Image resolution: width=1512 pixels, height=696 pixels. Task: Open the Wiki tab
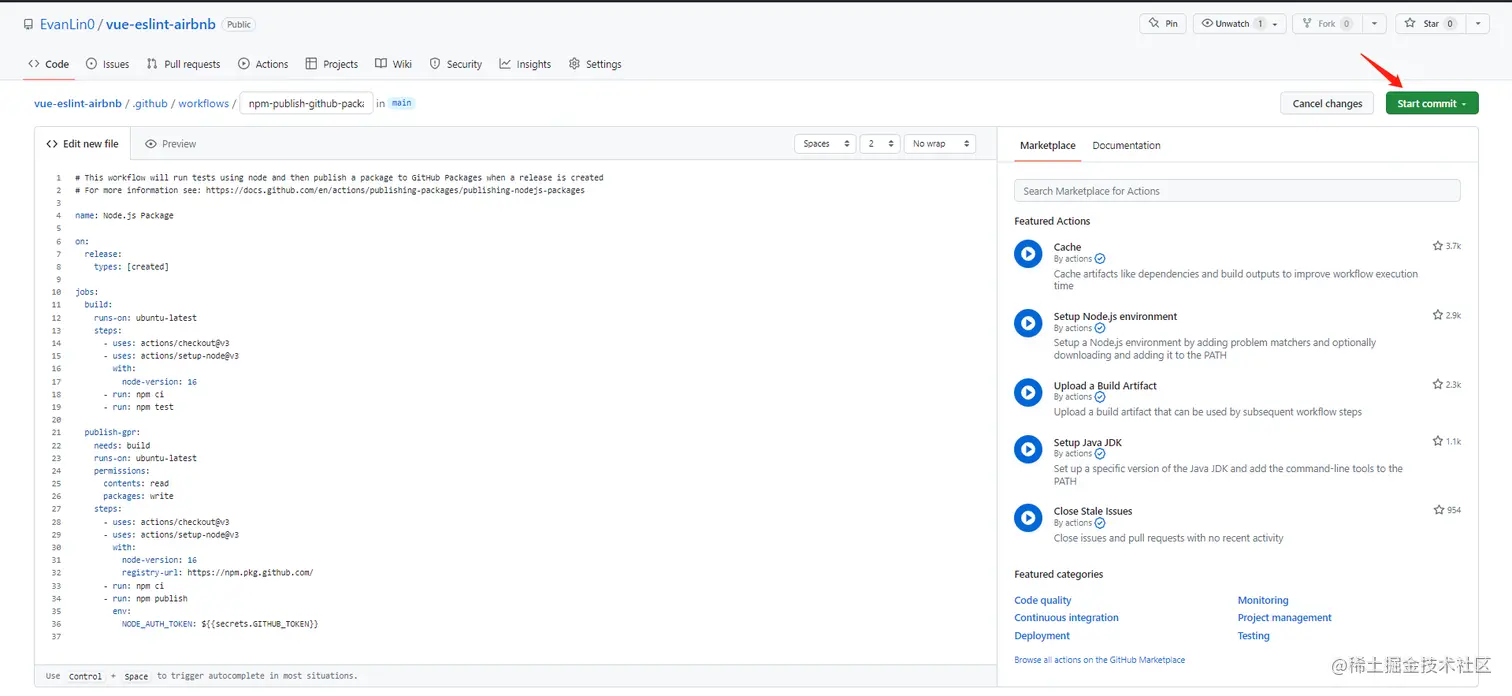393,64
